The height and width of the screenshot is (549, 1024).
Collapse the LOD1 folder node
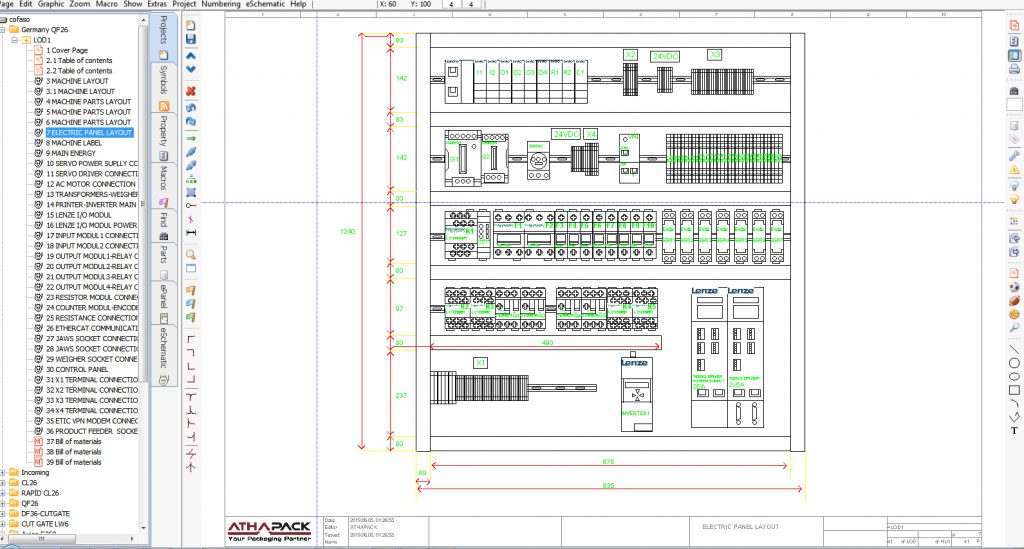click(15, 40)
